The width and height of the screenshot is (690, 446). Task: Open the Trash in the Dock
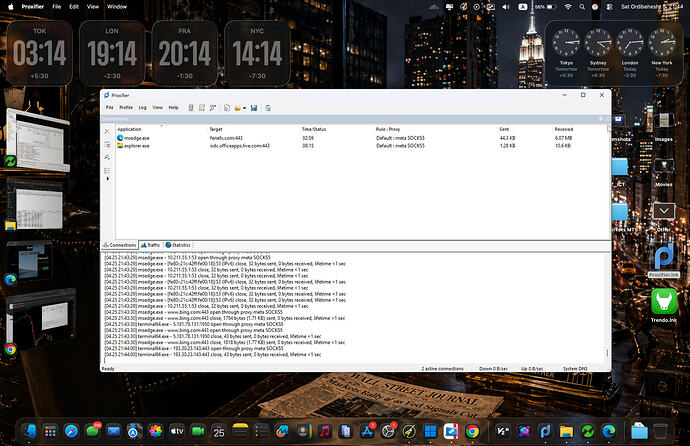660,431
